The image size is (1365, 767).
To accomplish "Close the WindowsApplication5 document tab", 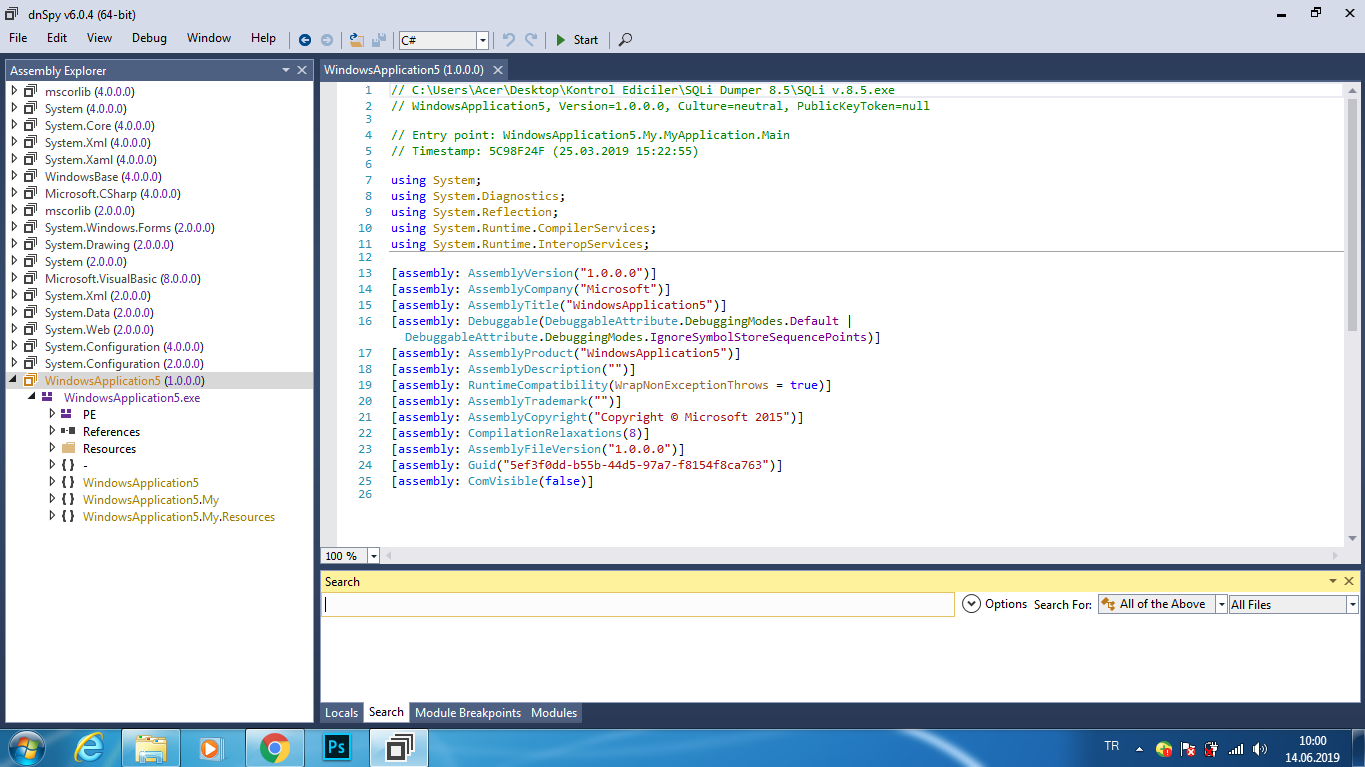I will (x=497, y=70).
